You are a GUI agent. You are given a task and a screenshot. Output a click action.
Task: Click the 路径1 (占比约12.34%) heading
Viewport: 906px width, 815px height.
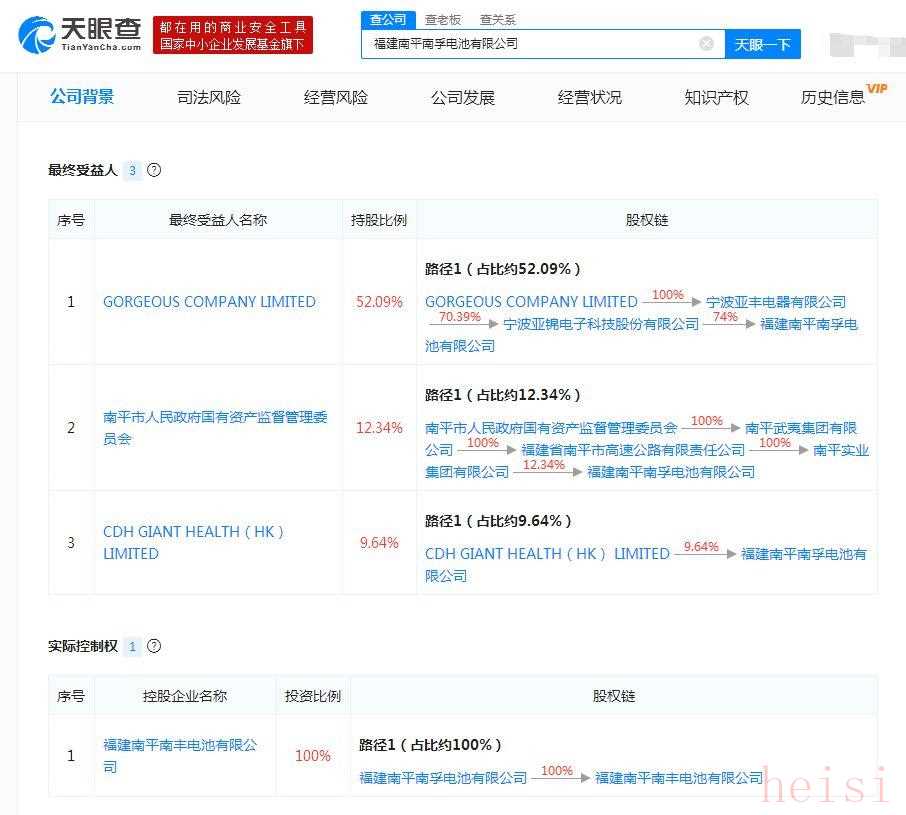pyautogui.click(x=503, y=395)
